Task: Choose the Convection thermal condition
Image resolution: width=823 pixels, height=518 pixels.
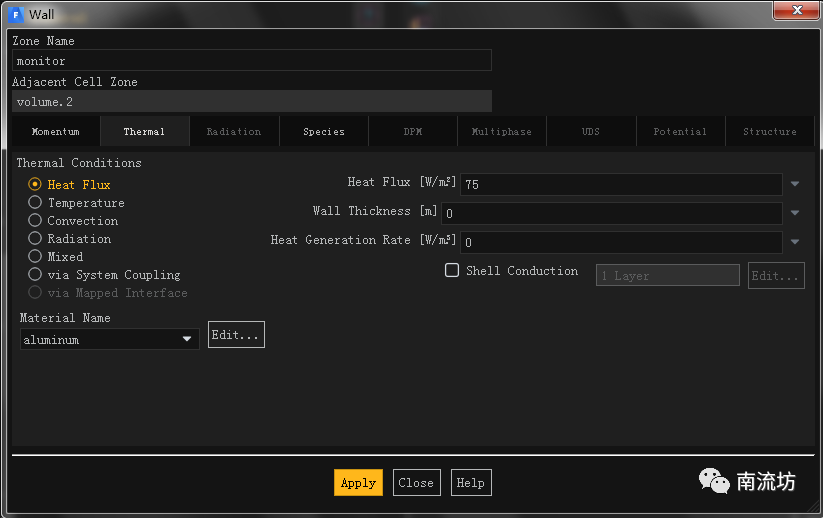Action: [x=35, y=220]
